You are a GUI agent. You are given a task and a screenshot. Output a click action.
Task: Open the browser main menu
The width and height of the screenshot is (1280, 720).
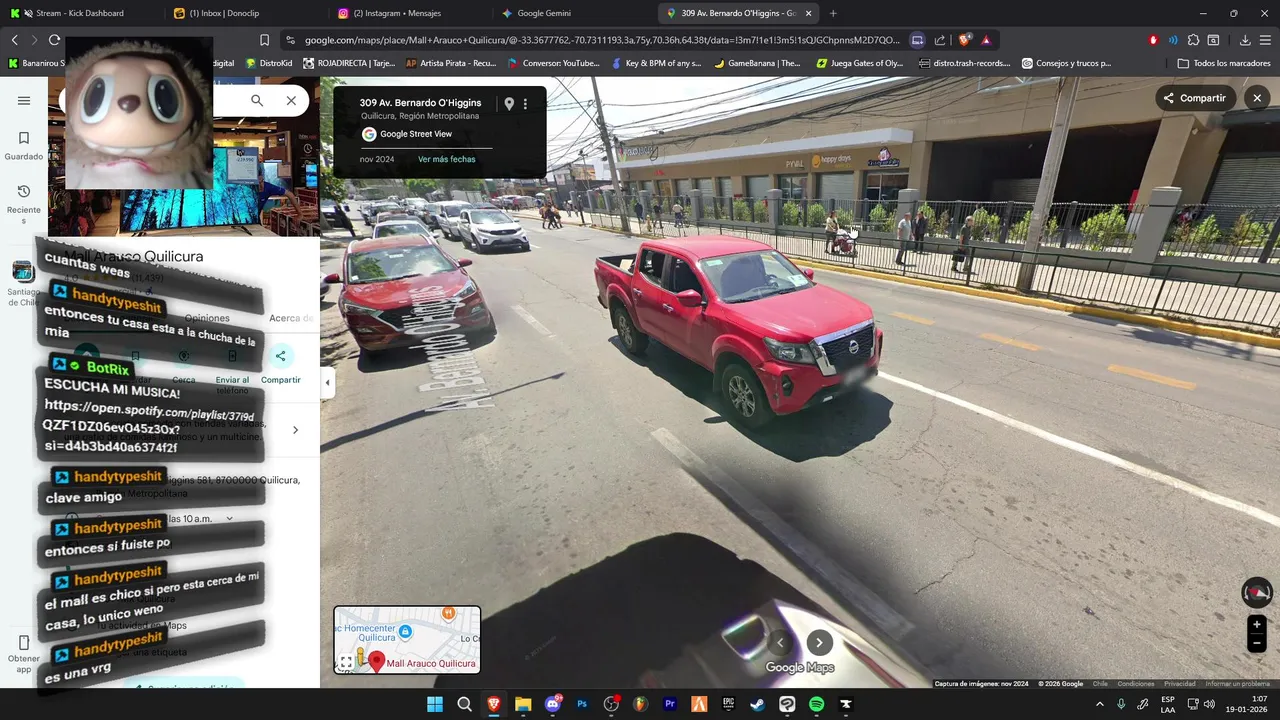point(1265,40)
